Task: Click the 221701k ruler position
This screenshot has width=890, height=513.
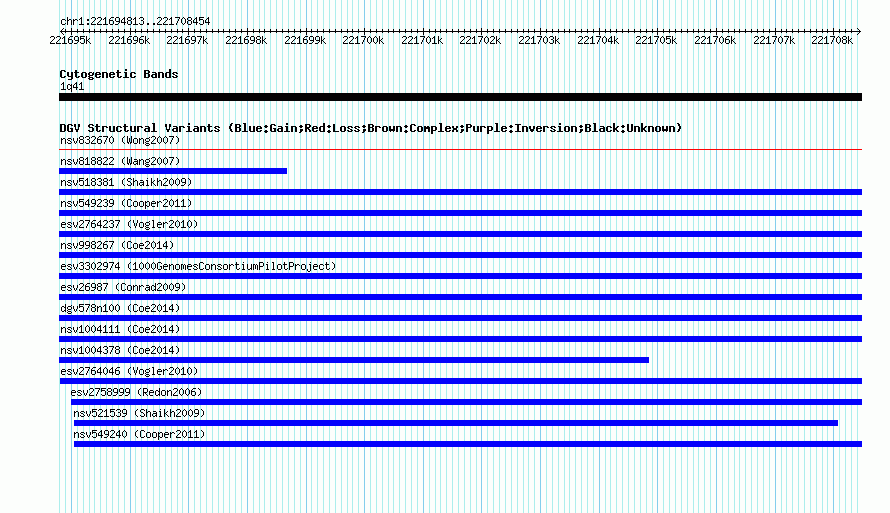Action: point(422,40)
